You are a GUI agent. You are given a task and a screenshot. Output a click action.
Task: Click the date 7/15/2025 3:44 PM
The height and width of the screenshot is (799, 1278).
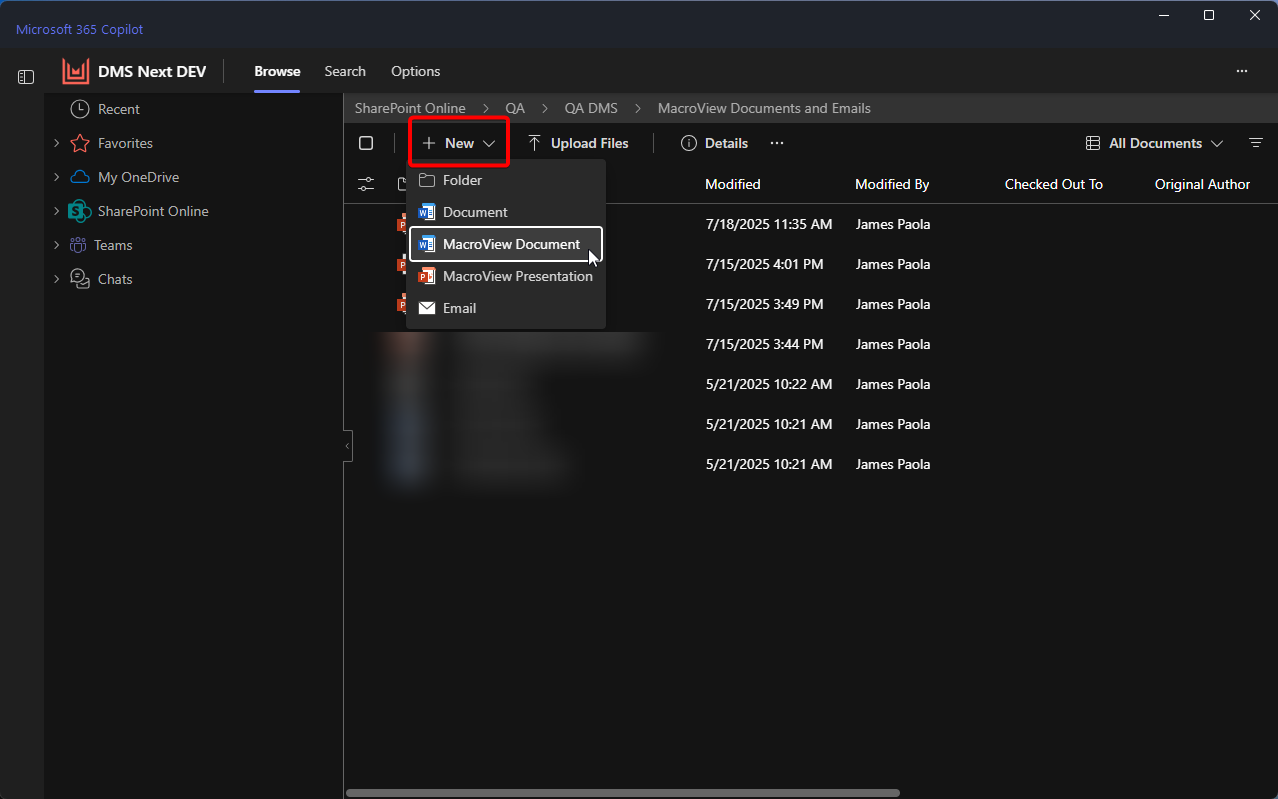(764, 344)
